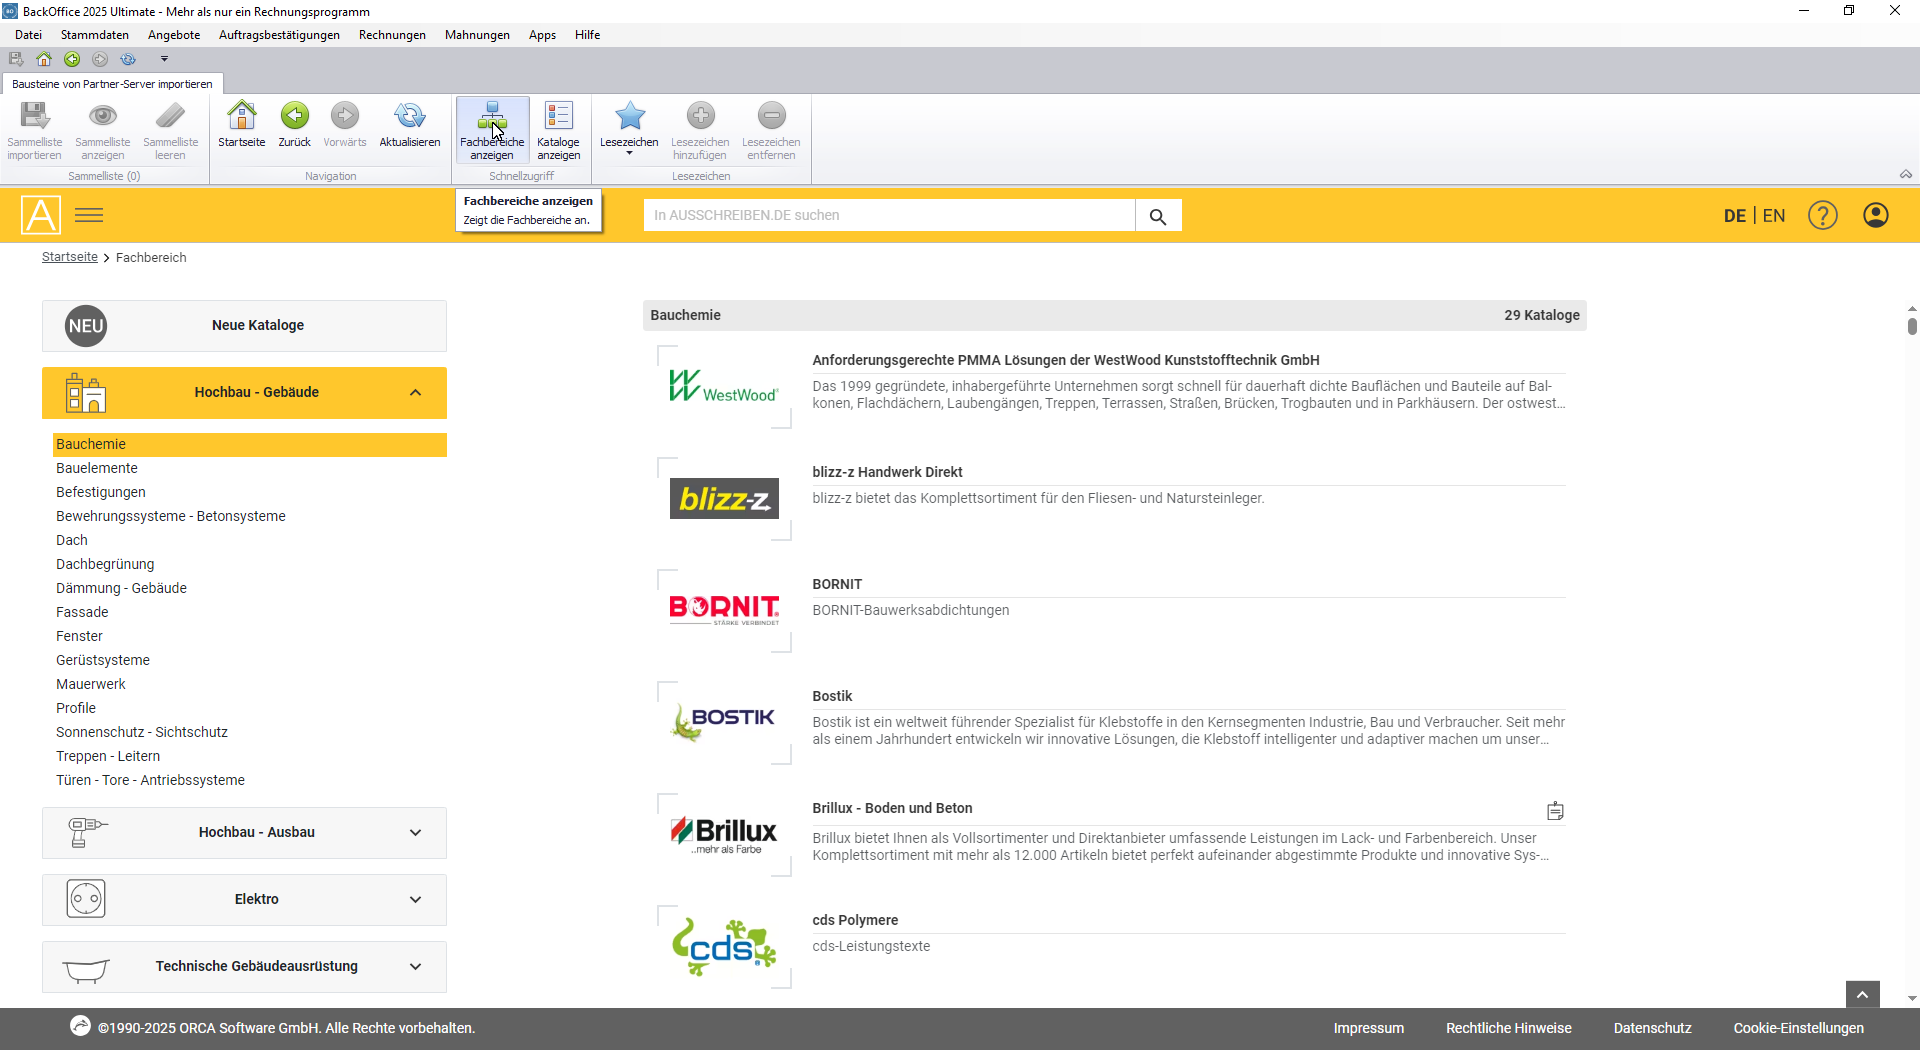Click Fachbereiche anzeigen ribbon icon
Image resolution: width=1920 pixels, height=1050 pixels.
point(492,129)
